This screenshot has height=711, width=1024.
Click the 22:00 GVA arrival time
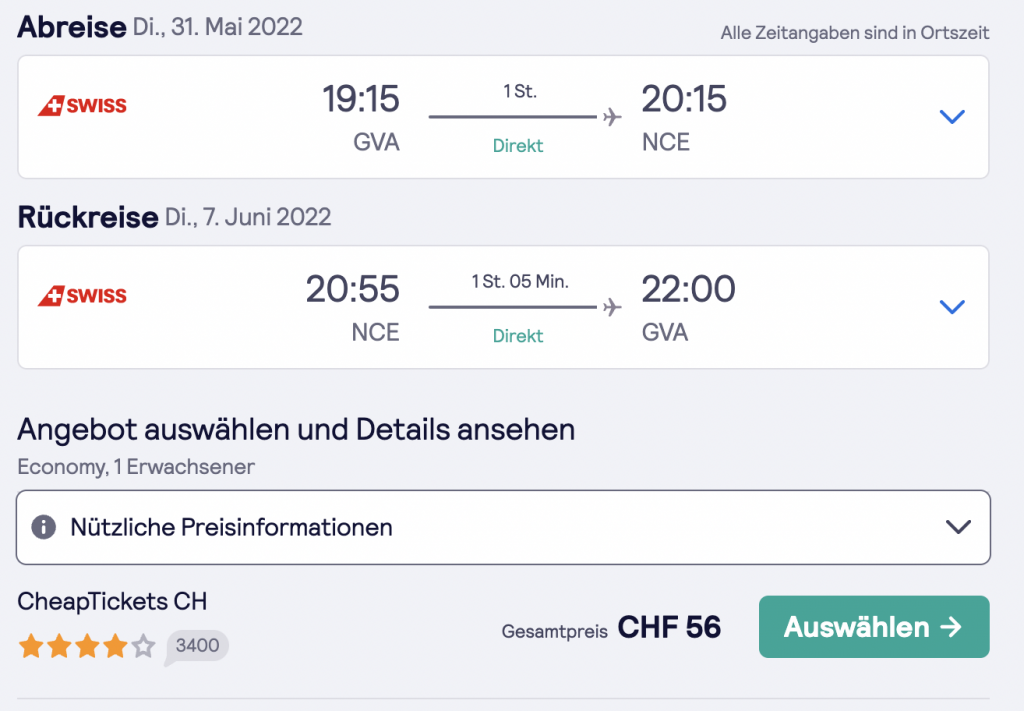coord(688,290)
